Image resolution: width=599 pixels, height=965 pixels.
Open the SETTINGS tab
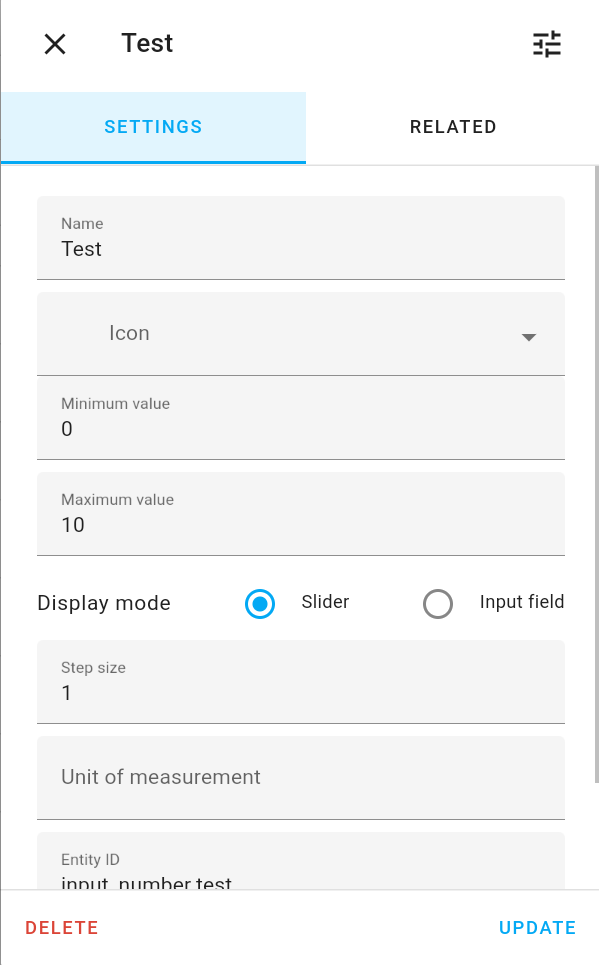pos(153,127)
